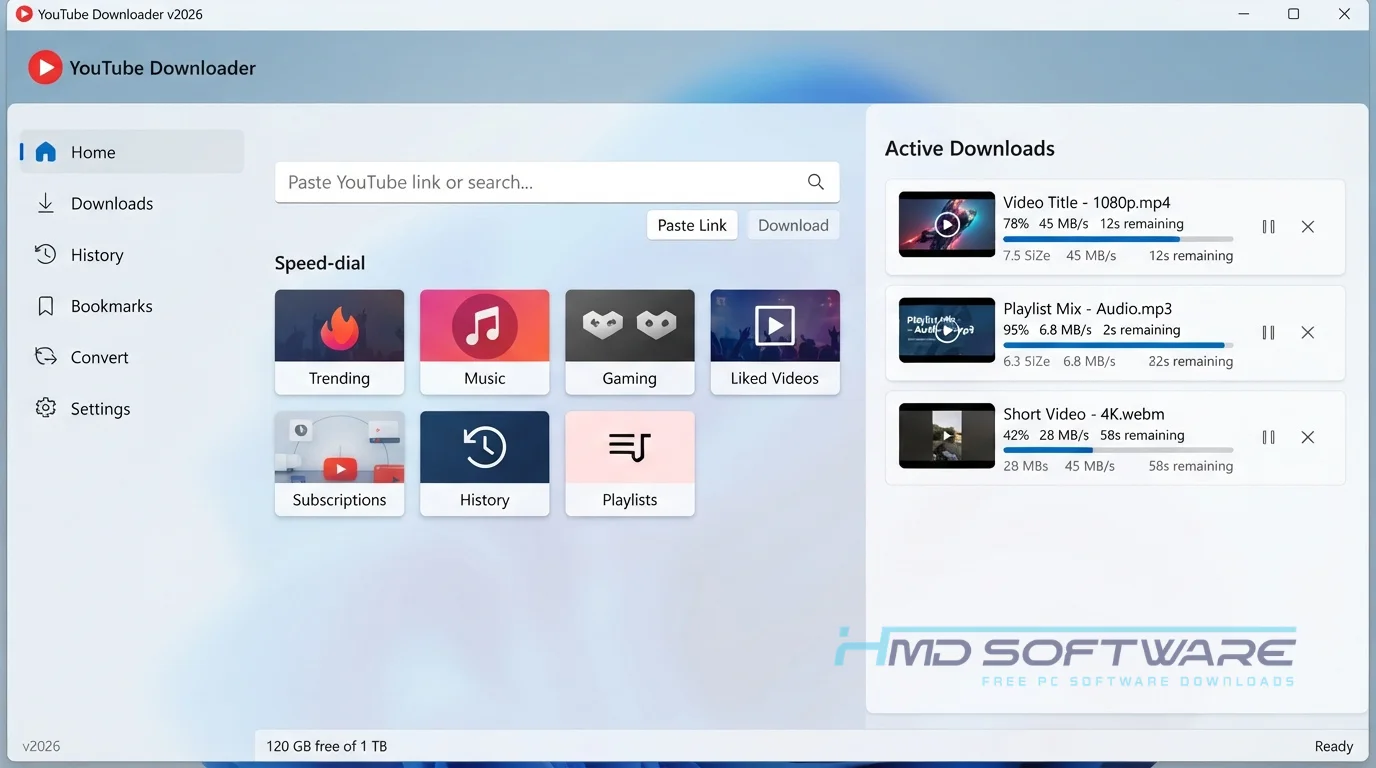1376x768 pixels.
Task: Play the Short Video 4K.webm thumbnail
Action: click(947, 435)
